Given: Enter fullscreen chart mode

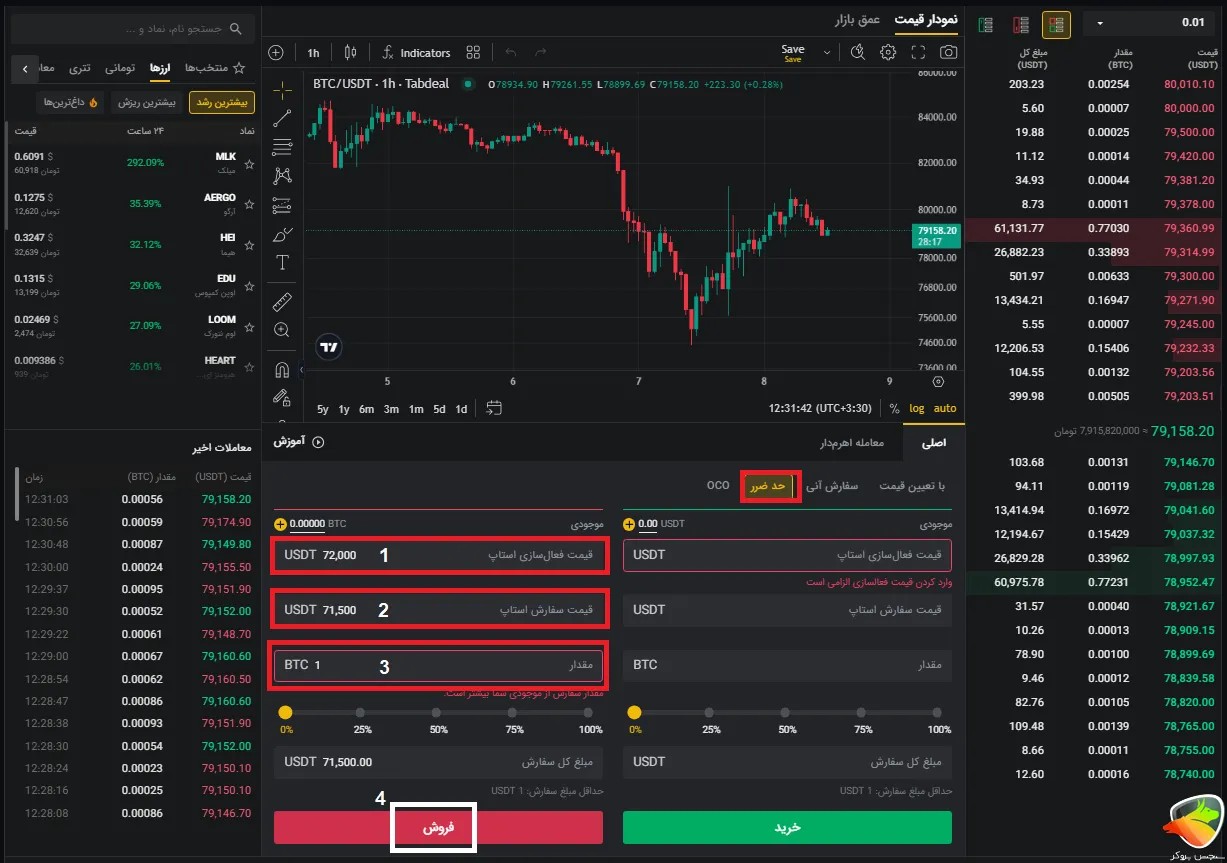Looking at the screenshot, I should pos(918,52).
